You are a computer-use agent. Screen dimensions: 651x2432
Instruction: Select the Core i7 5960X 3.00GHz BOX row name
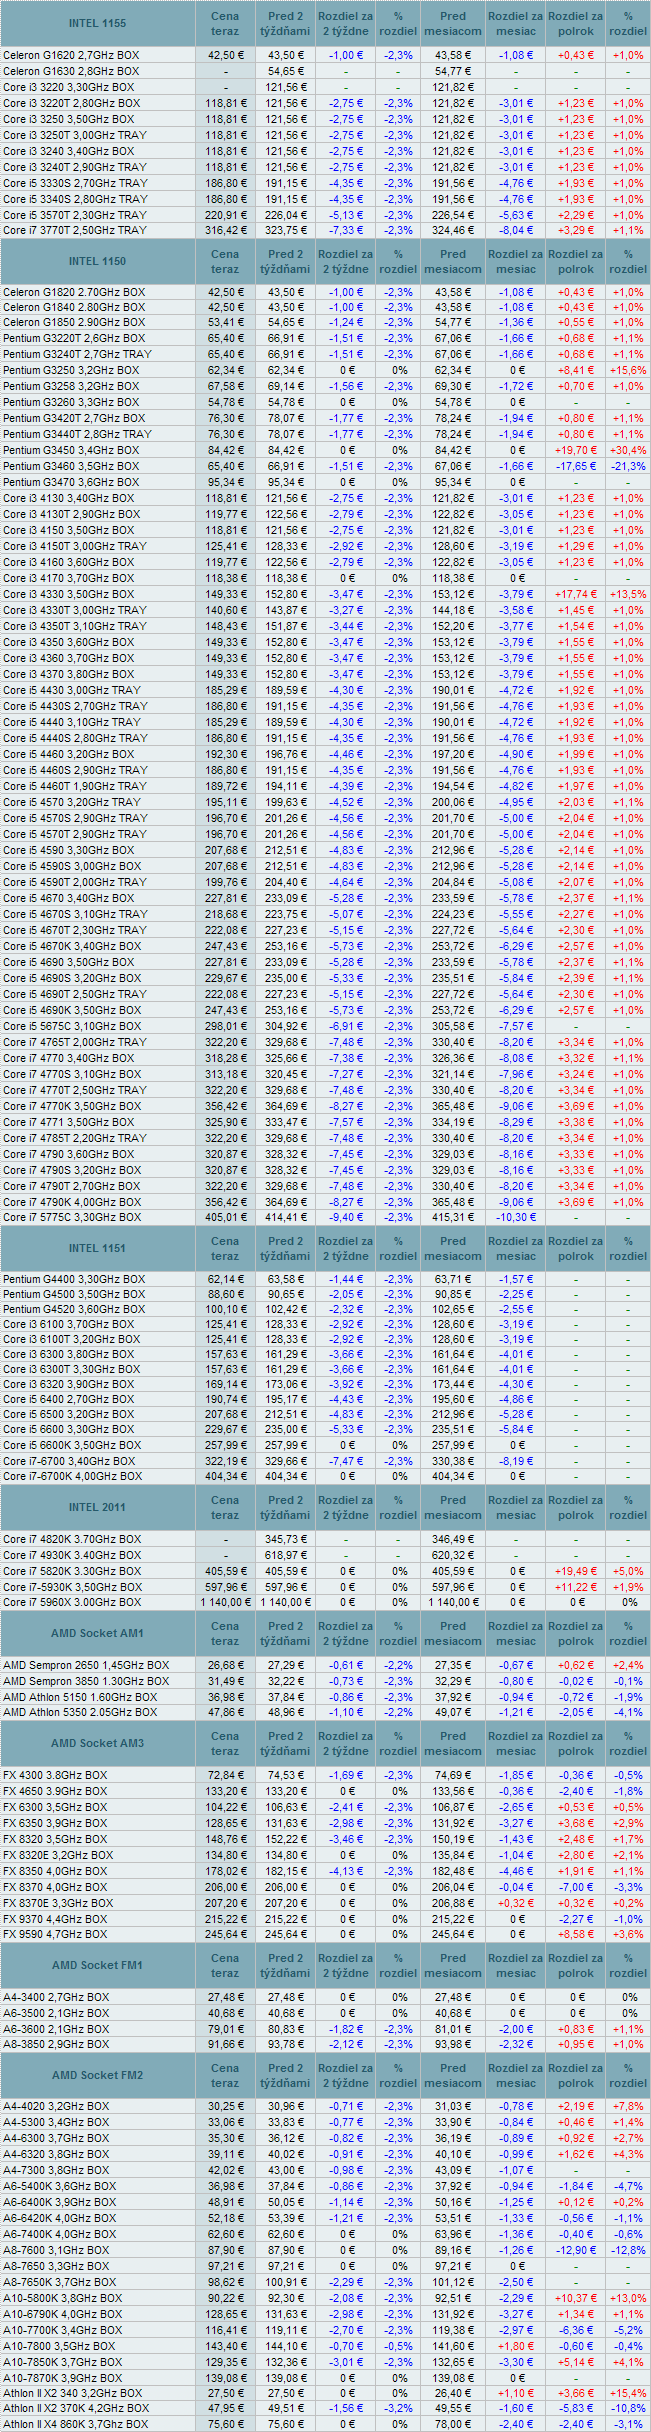point(72,1602)
